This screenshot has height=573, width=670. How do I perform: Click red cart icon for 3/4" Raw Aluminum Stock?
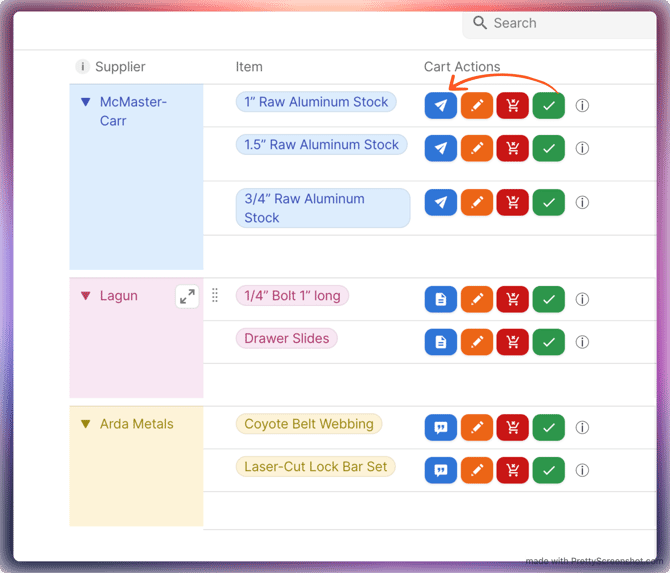(513, 202)
